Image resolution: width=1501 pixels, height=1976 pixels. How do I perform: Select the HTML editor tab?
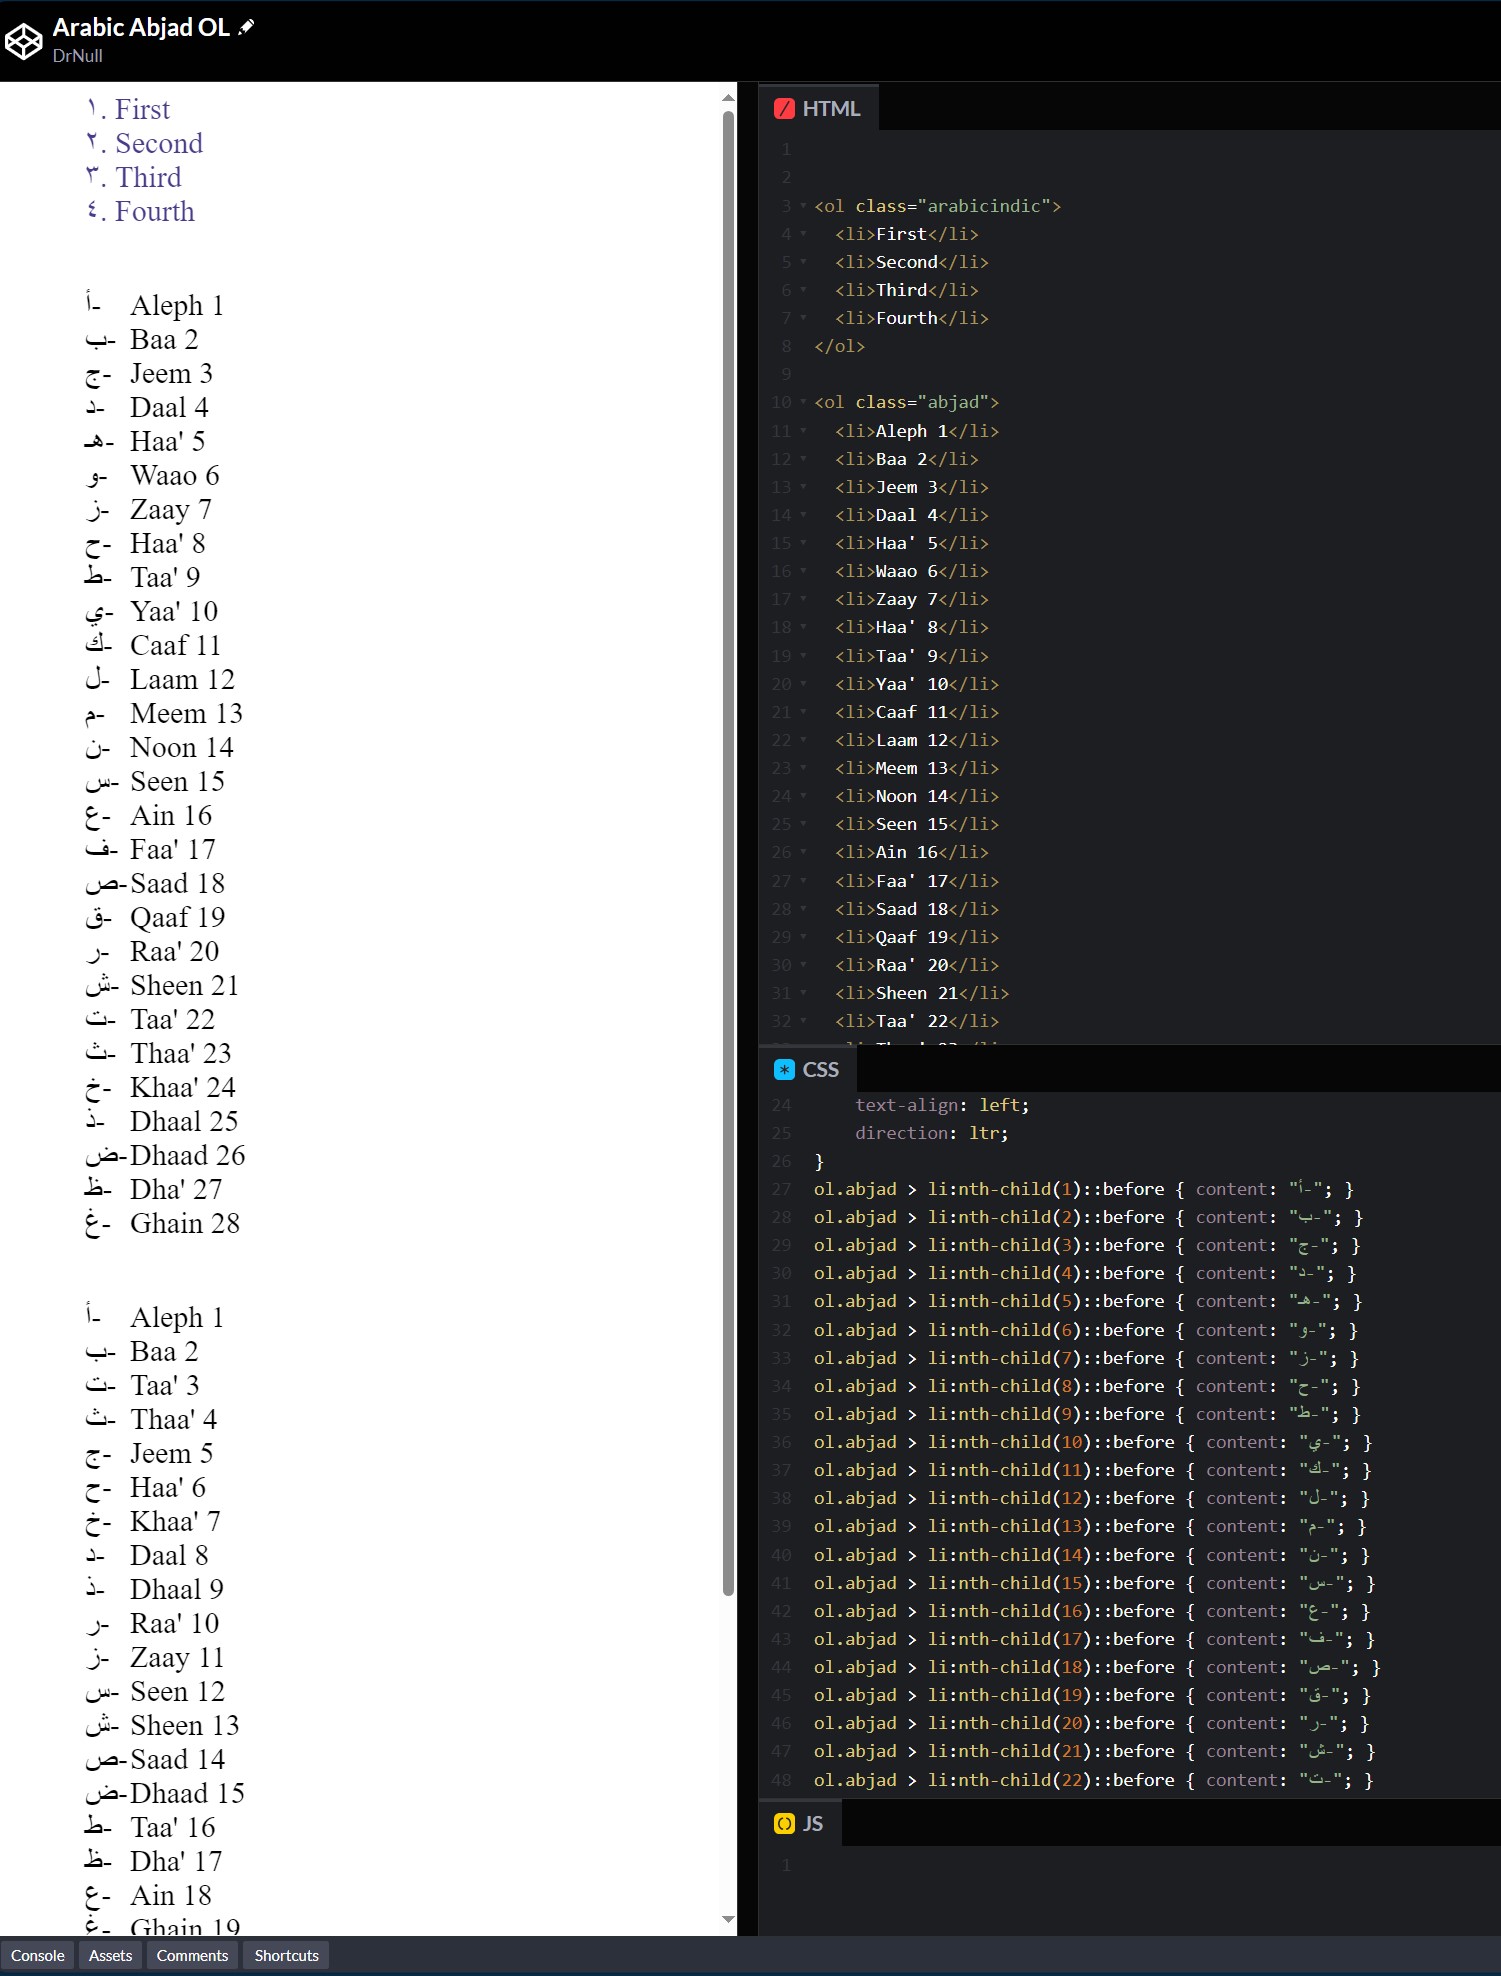[x=820, y=109]
